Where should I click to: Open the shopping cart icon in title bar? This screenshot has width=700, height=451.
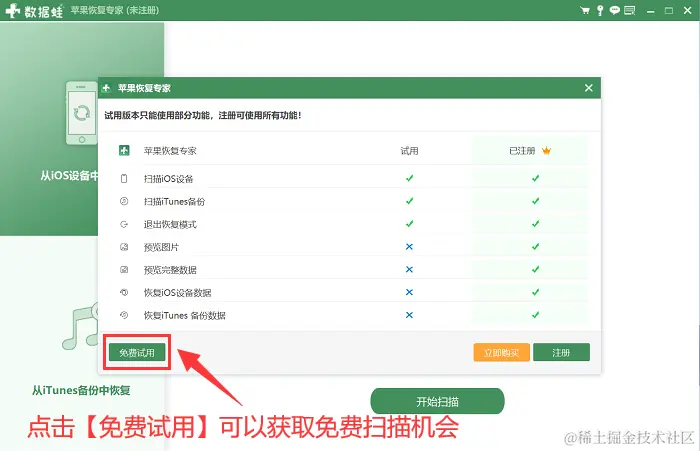[x=585, y=10]
